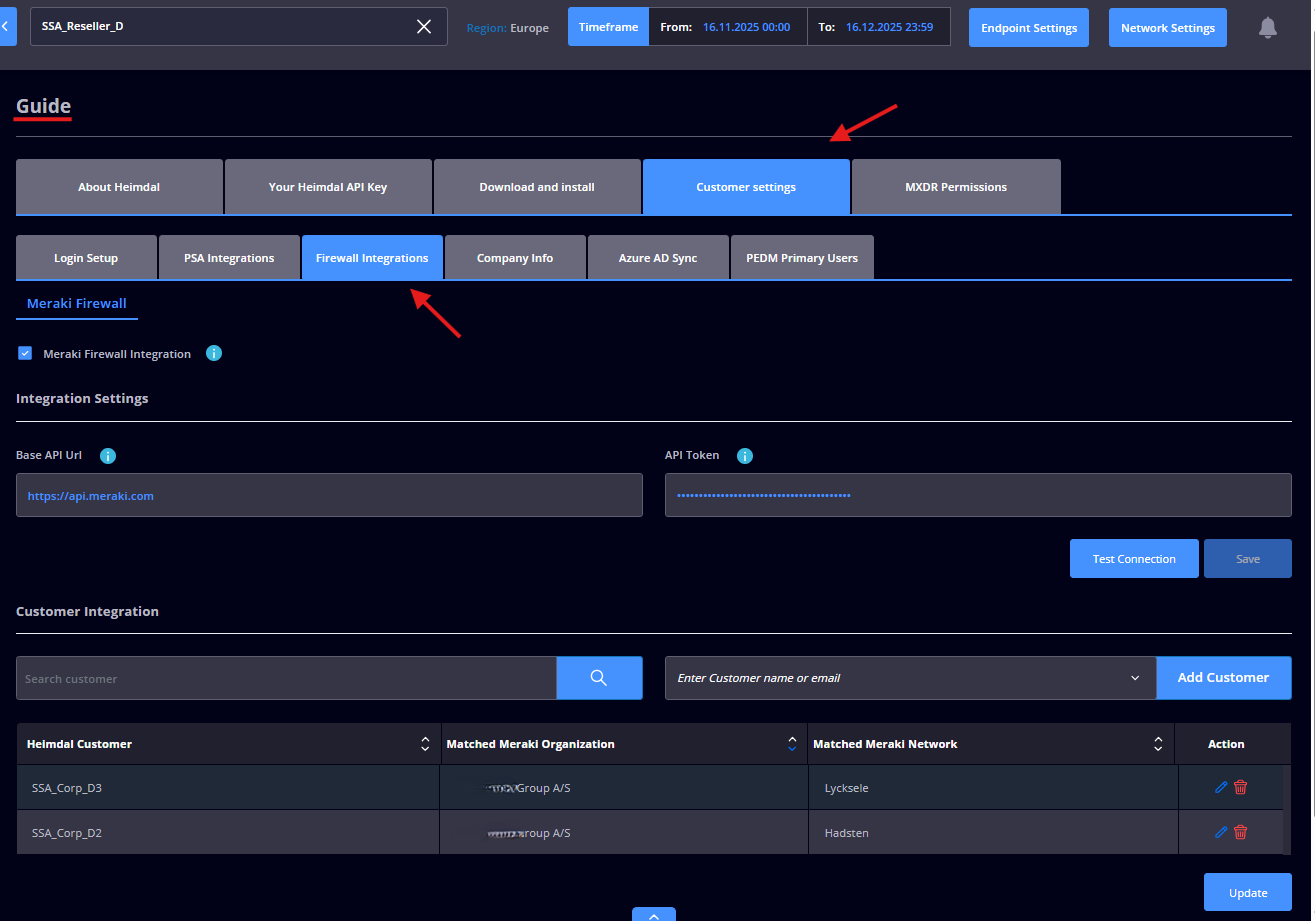Click the Add Customer button
Viewport: 1315px width, 921px height.
point(1223,678)
